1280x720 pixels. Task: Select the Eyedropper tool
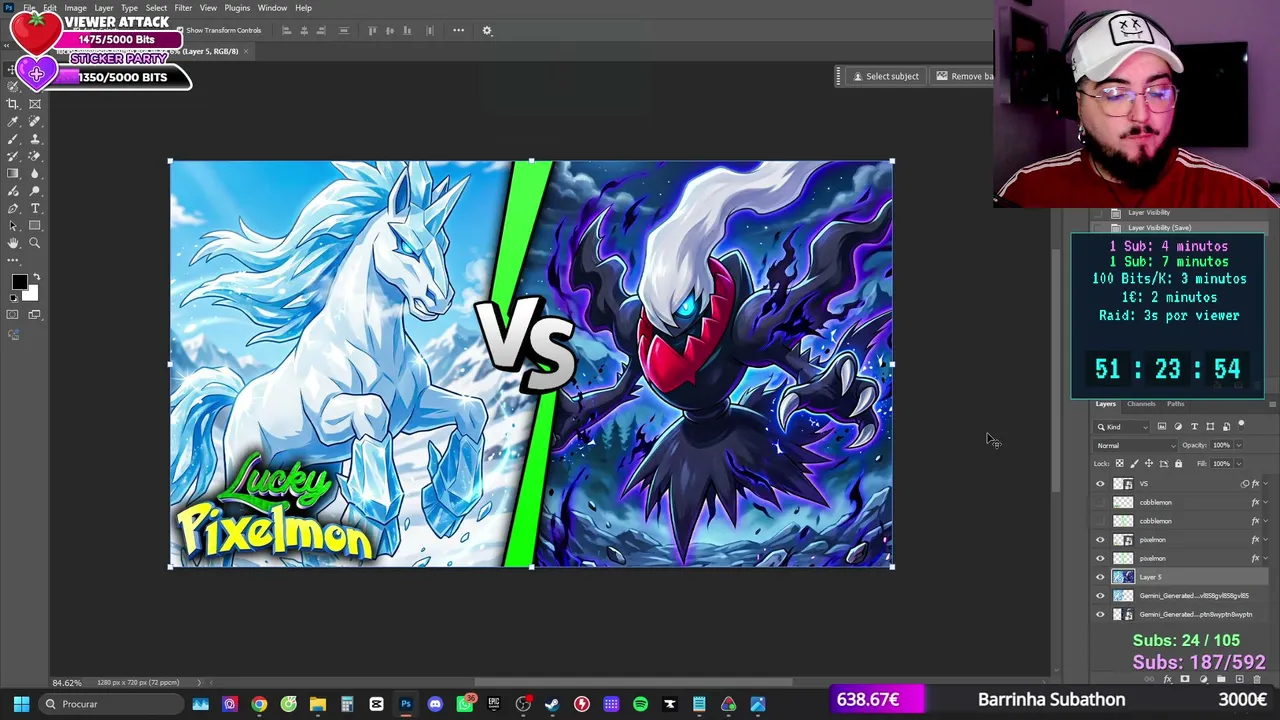pos(13,121)
